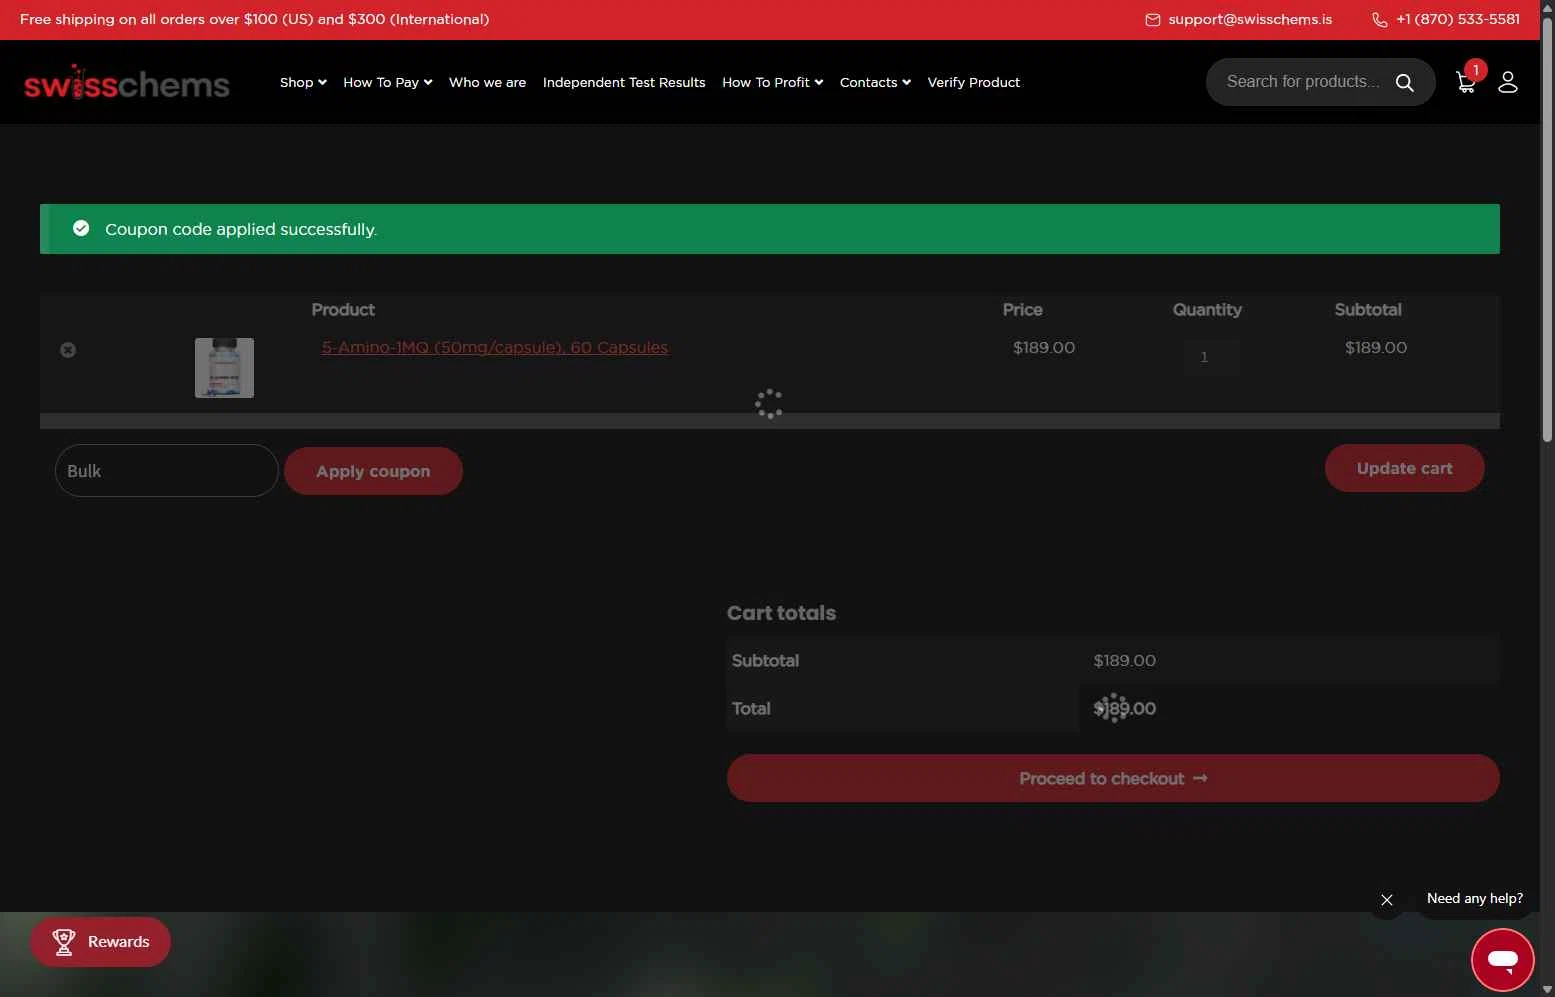The height and width of the screenshot is (997, 1555).
Task: Click the Cart totals heading
Action: click(781, 613)
